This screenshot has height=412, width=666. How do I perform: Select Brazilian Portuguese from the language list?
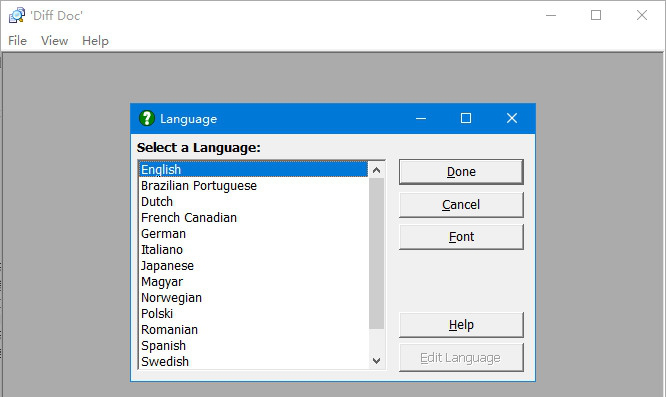(x=198, y=186)
